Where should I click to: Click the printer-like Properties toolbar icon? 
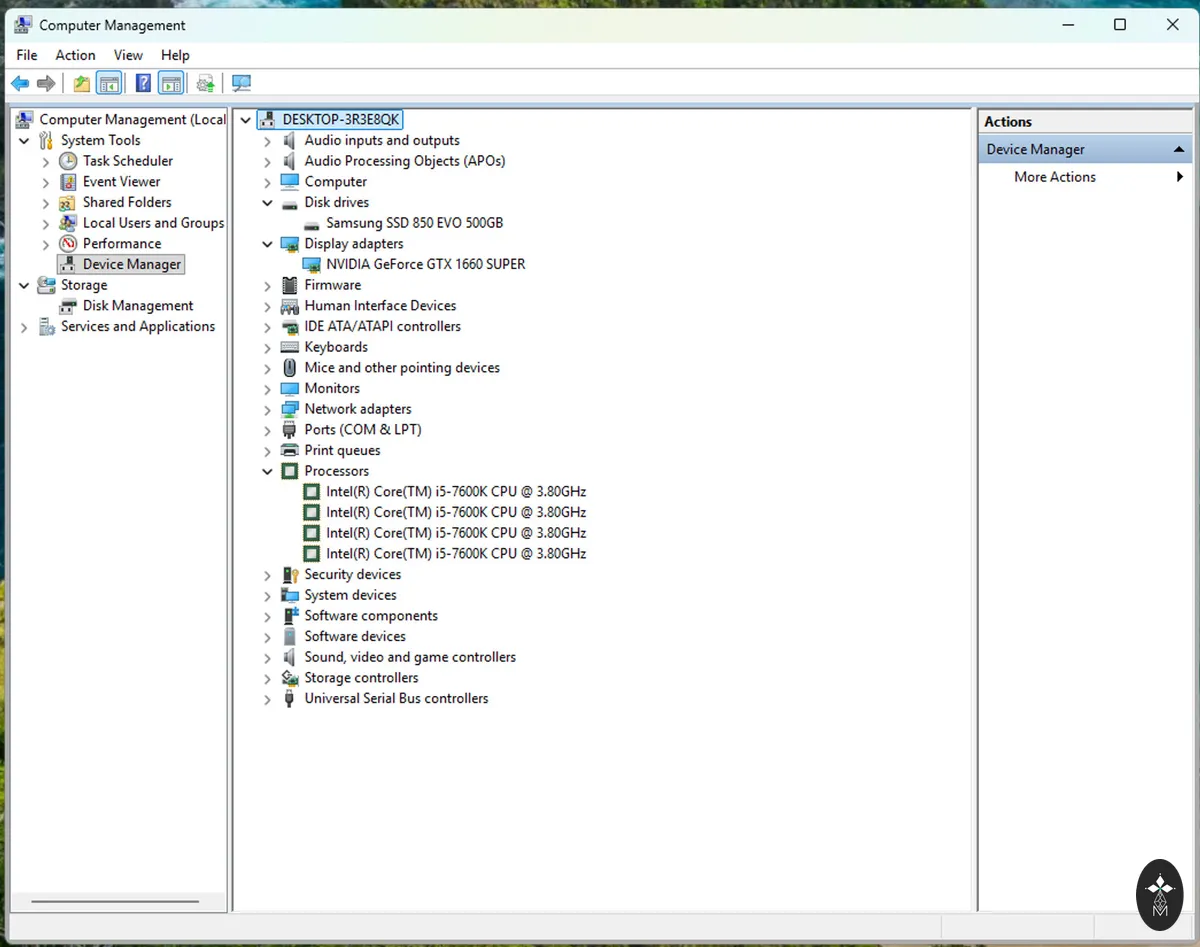tap(206, 84)
